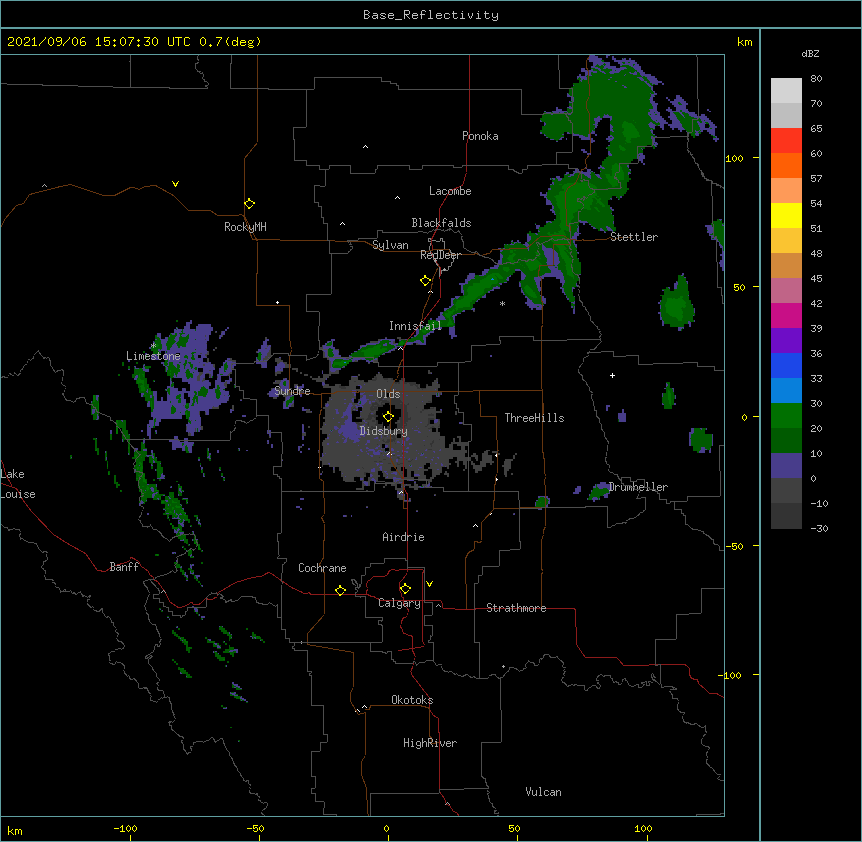The width and height of the screenshot is (862, 842).
Task: Select the Lacombe label
Action: point(450,191)
